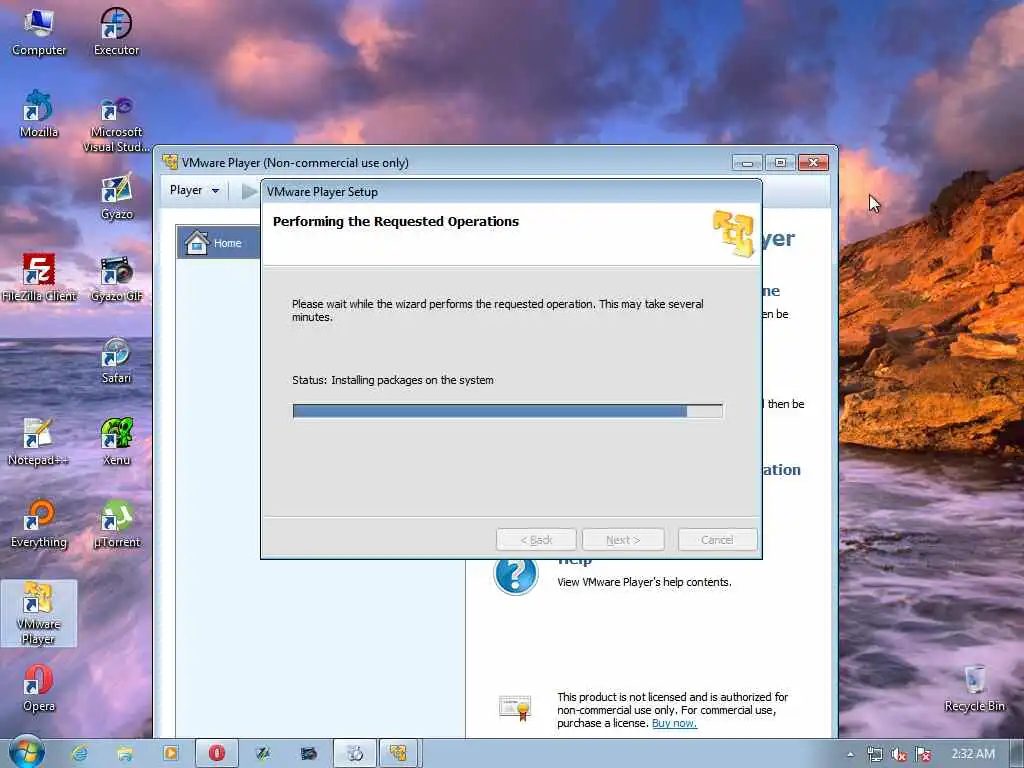Image resolution: width=1024 pixels, height=768 pixels.
Task: Click the license certificate icon
Action: [515, 708]
